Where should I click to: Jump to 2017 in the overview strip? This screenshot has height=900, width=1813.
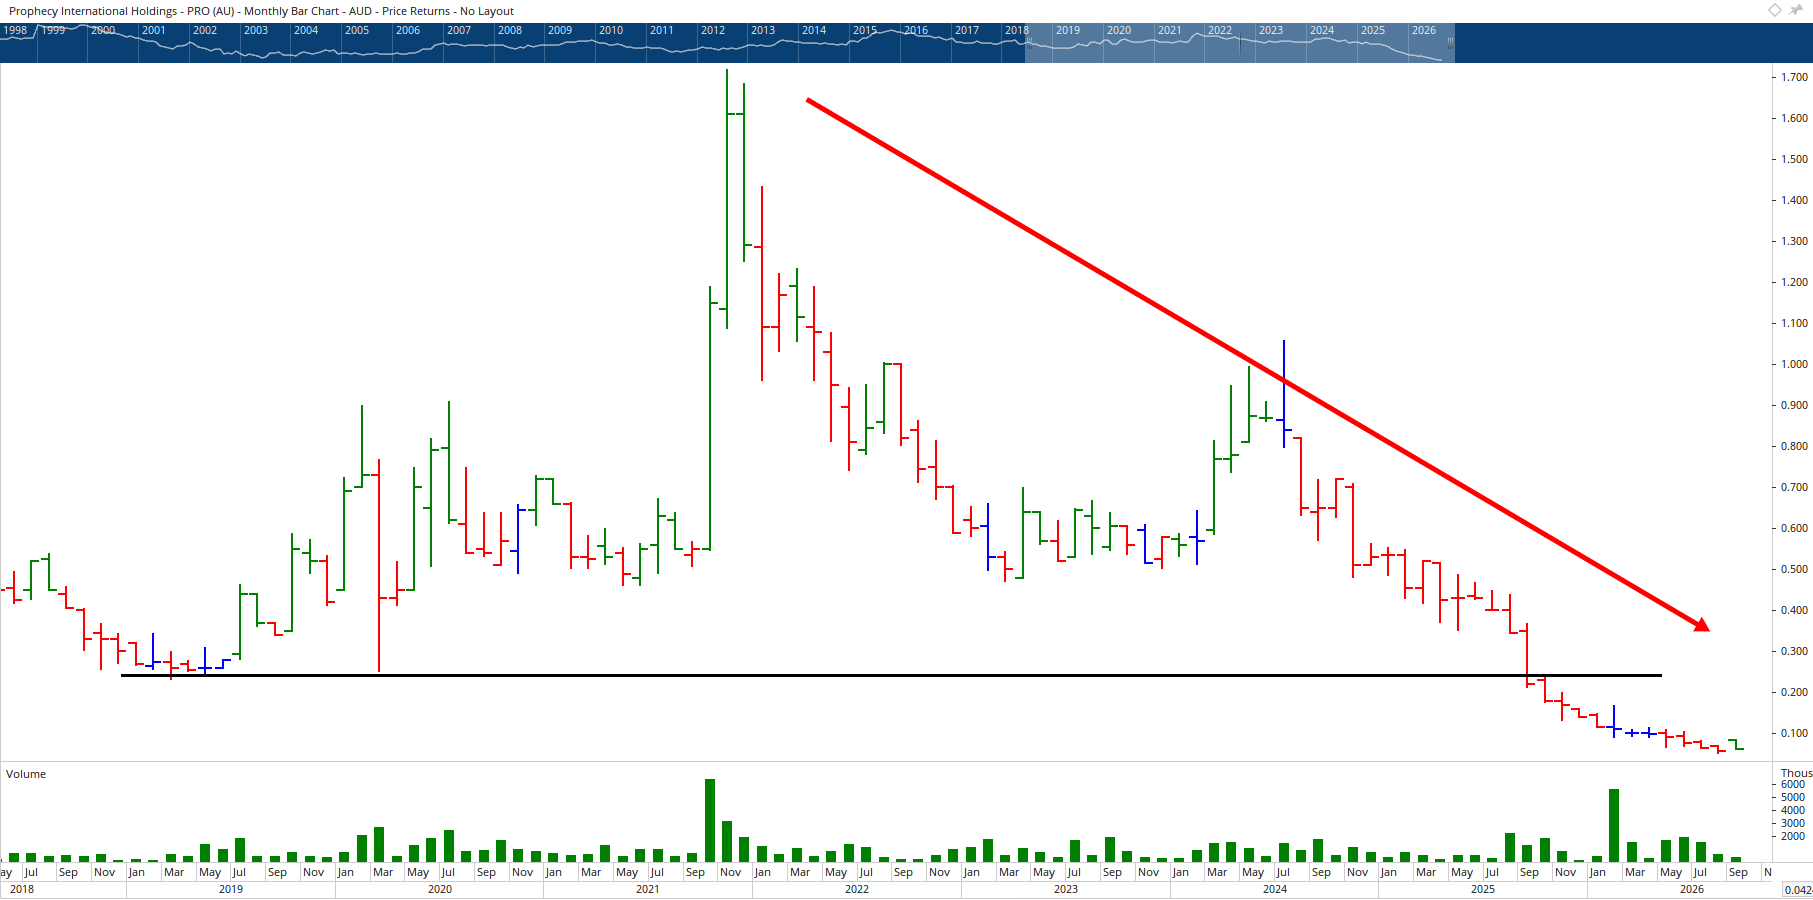pyautogui.click(x=967, y=30)
